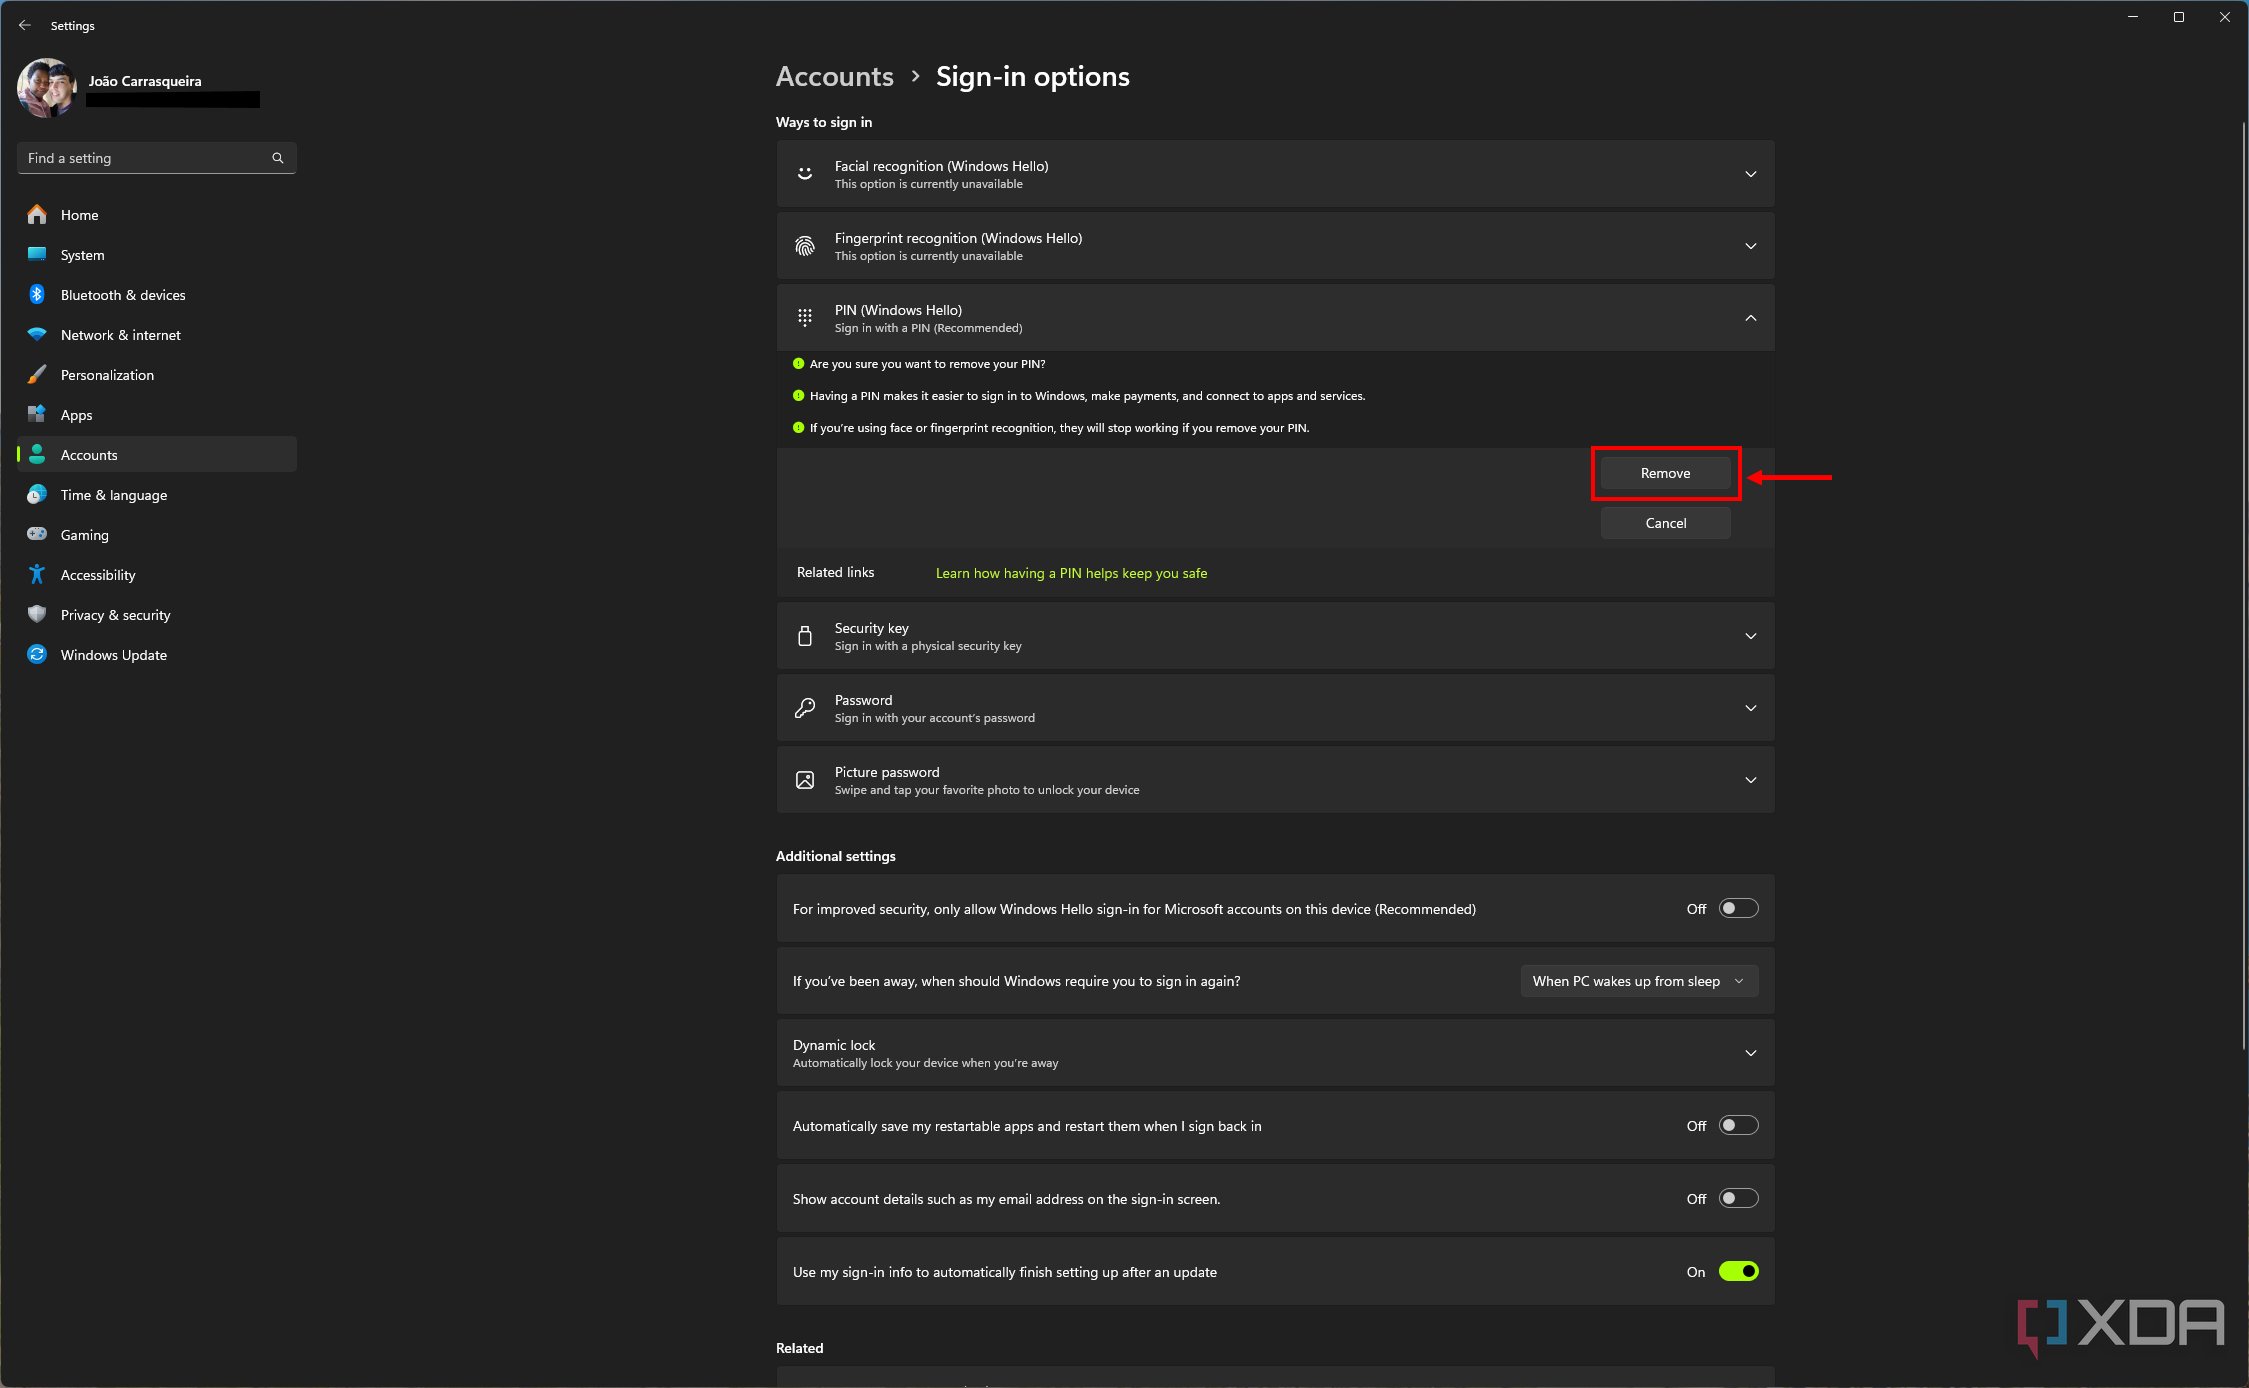This screenshot has height=1388, width=2249.
Task: Click "If you're using face or fingerprint recognition" warning
Action: tap(1059, 428)
